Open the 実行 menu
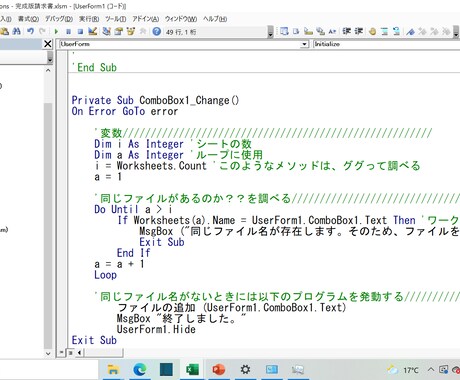 point(89,19)
